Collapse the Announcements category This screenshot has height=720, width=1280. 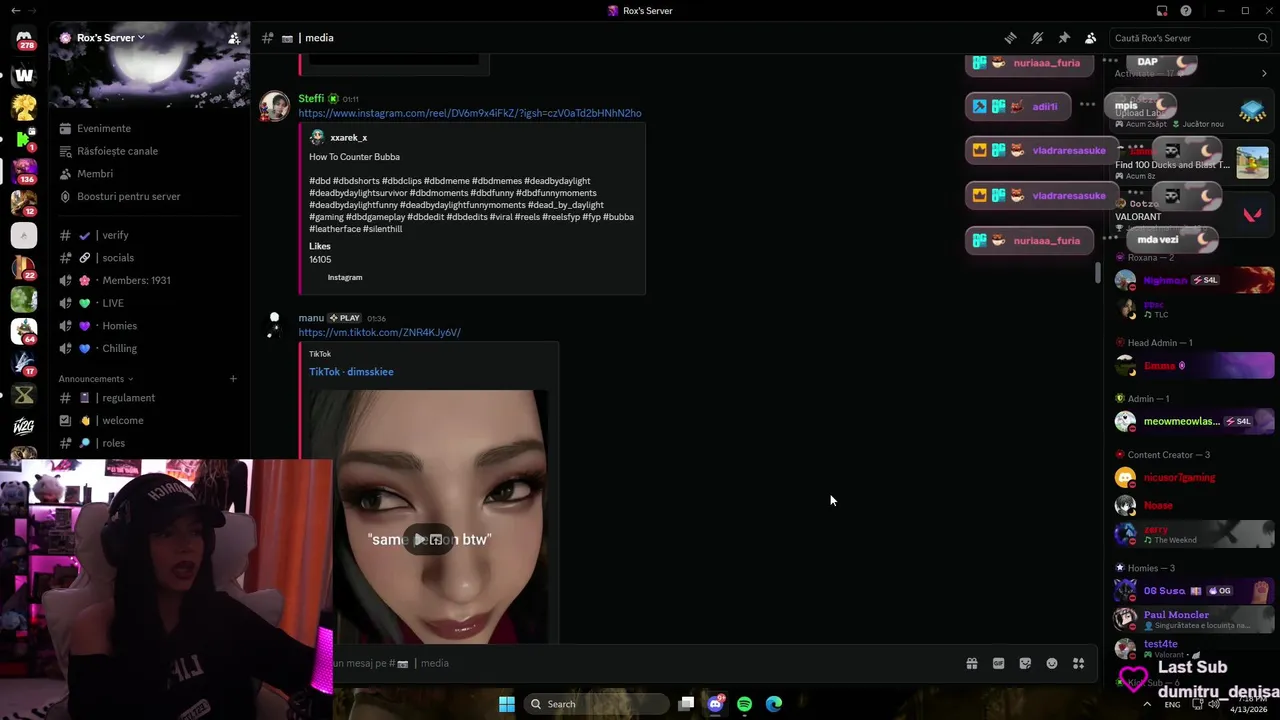coord(95,379)
